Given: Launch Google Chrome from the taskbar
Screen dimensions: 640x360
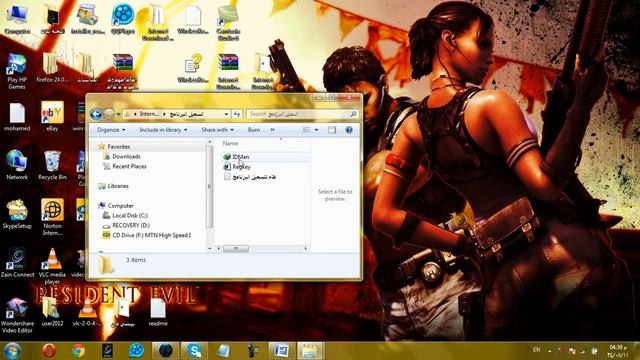Looking at the screenshot, I should tap(78, 351).
